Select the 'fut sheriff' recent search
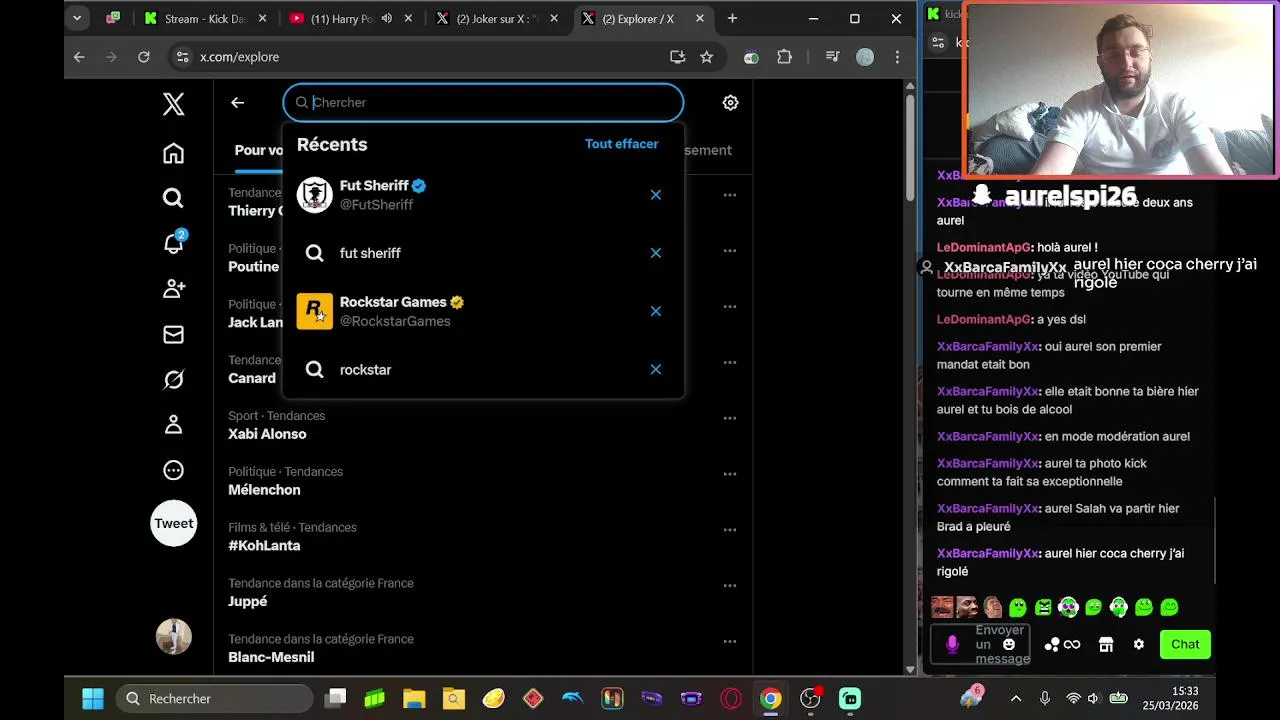This screenshot has width=1280, height=720. 483,253
